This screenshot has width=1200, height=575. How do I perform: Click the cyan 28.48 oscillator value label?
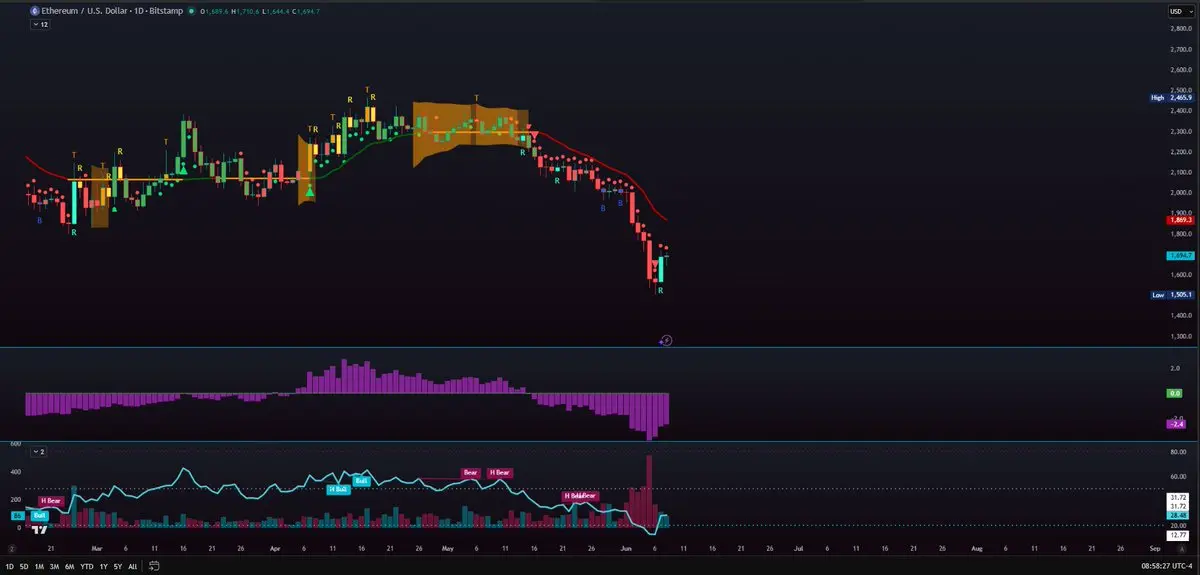pyautogui.click(x=1177, y=516)
